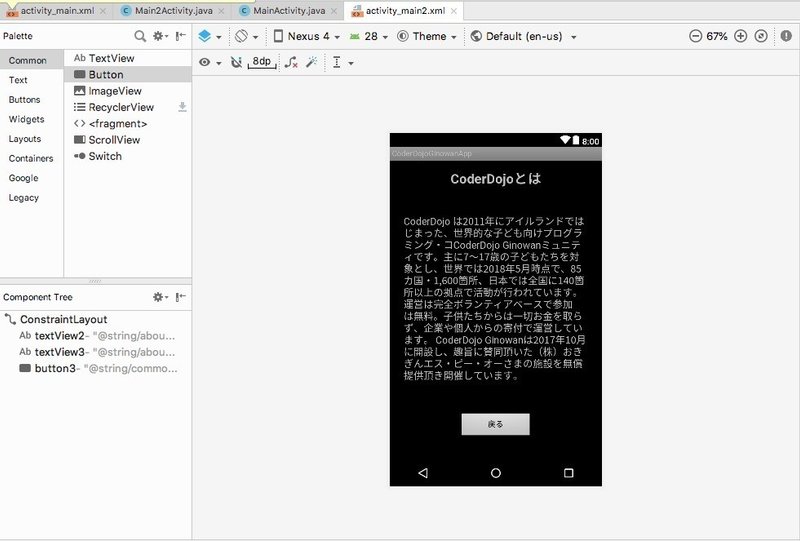Search the Palette with the magnifier icon
This screenshot has width=800, height=541.
point(140,36)
